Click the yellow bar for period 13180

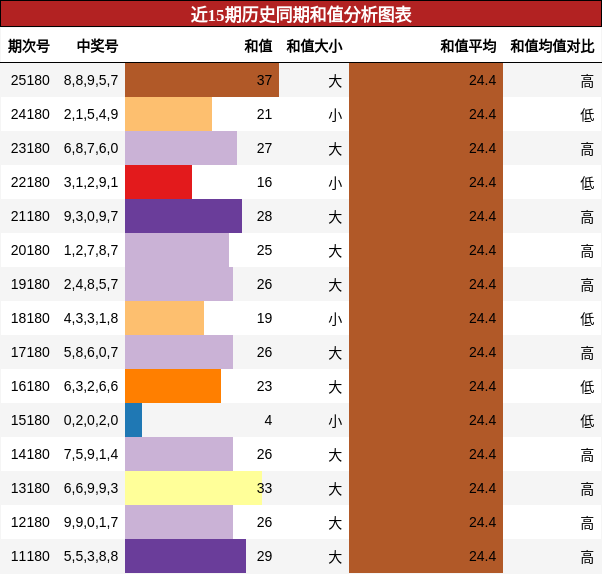pos(194,488)
